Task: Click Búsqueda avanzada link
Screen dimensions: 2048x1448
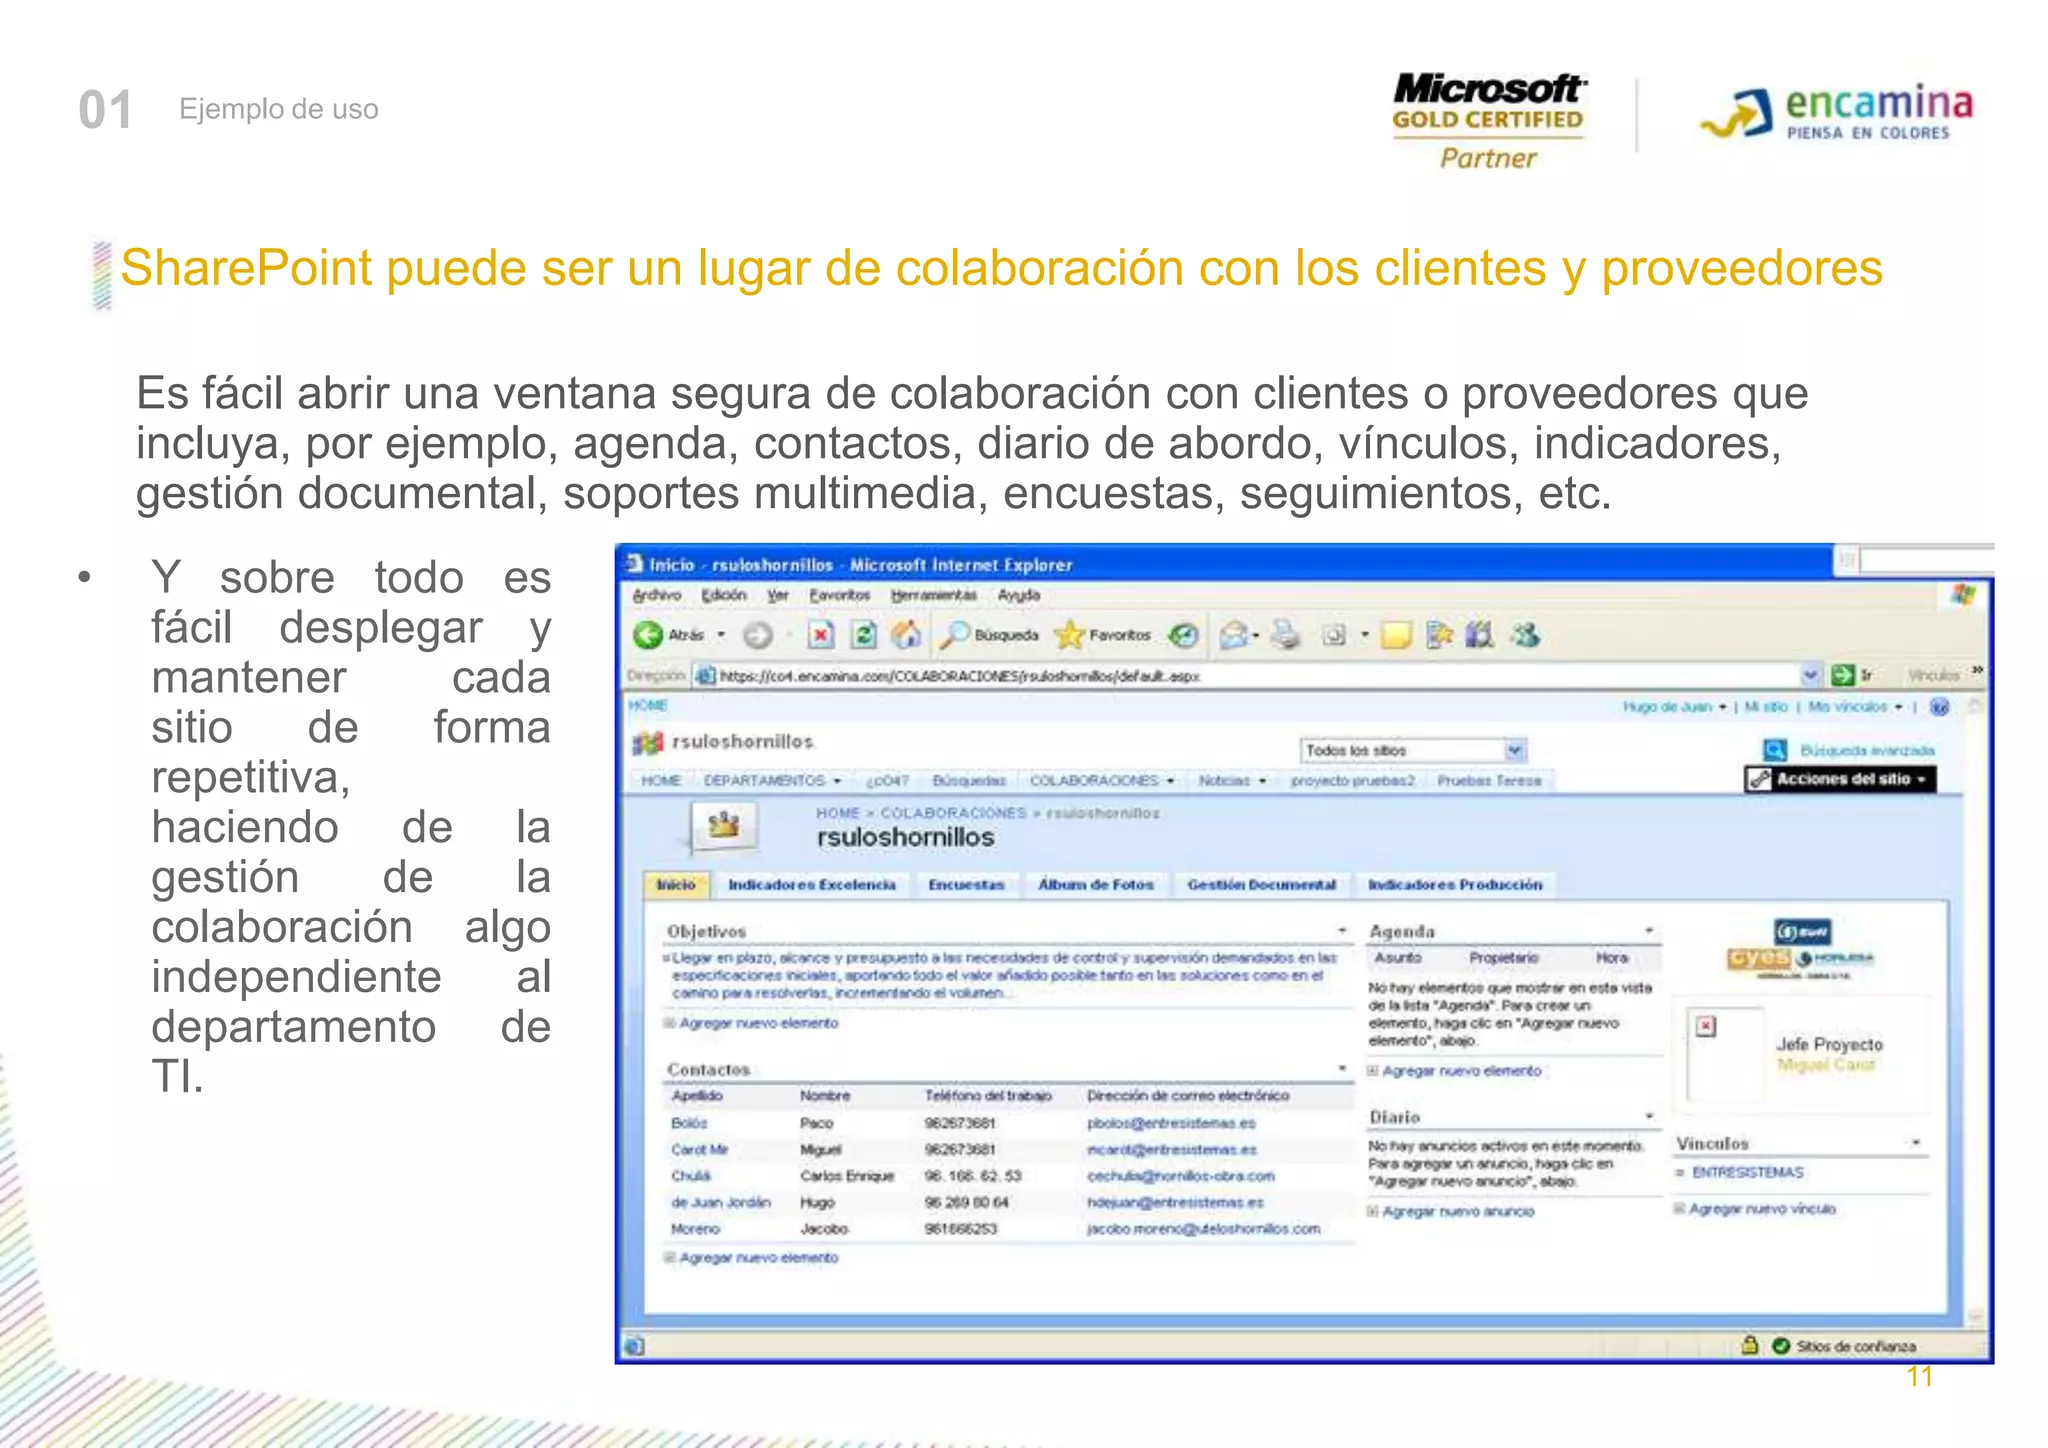Action: click(1867, 750)
